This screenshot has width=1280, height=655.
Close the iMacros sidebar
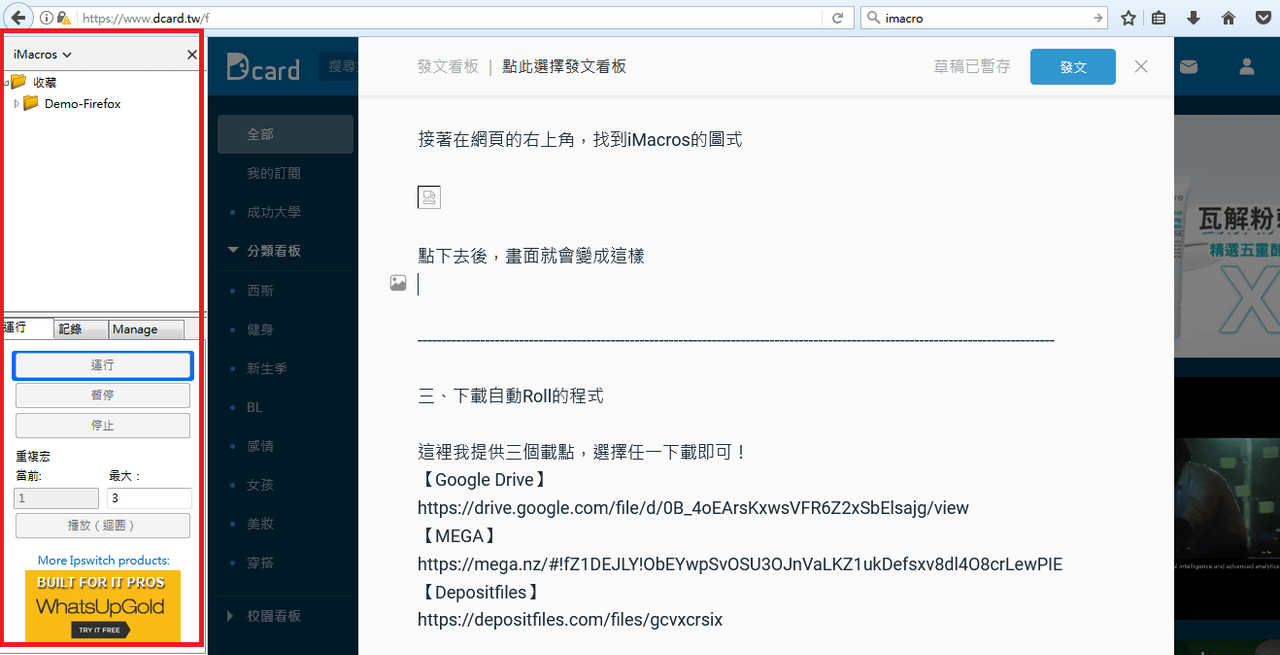click(x=192, y=55)
